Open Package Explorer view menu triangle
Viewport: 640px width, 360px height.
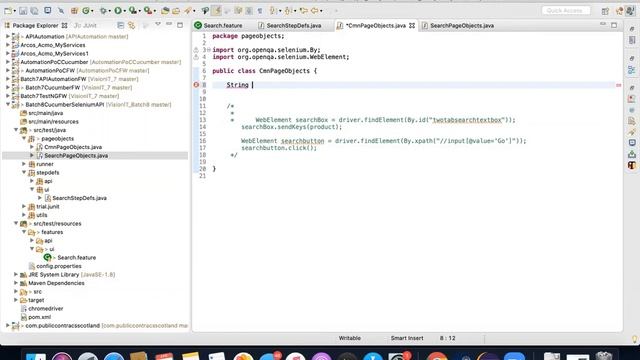point(158,25)
